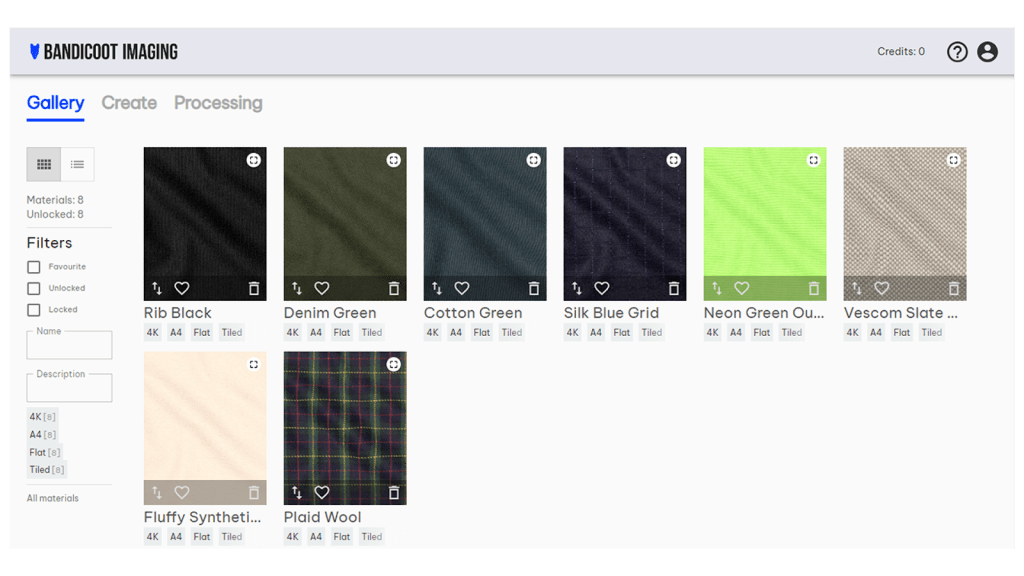This screenshot has width=1024, height=576.
Task: Filter by the Tiled tag in sidebar
Action: point(46,470)
